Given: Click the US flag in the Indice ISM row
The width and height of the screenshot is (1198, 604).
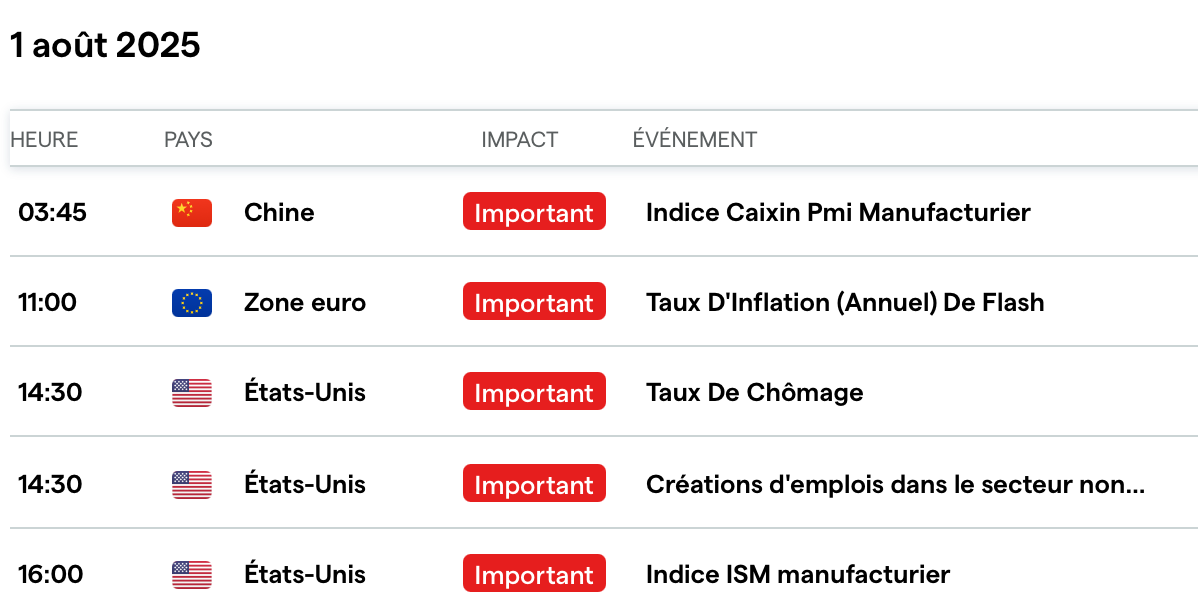Looking at the screenshot, I should [x=192, y=575].
